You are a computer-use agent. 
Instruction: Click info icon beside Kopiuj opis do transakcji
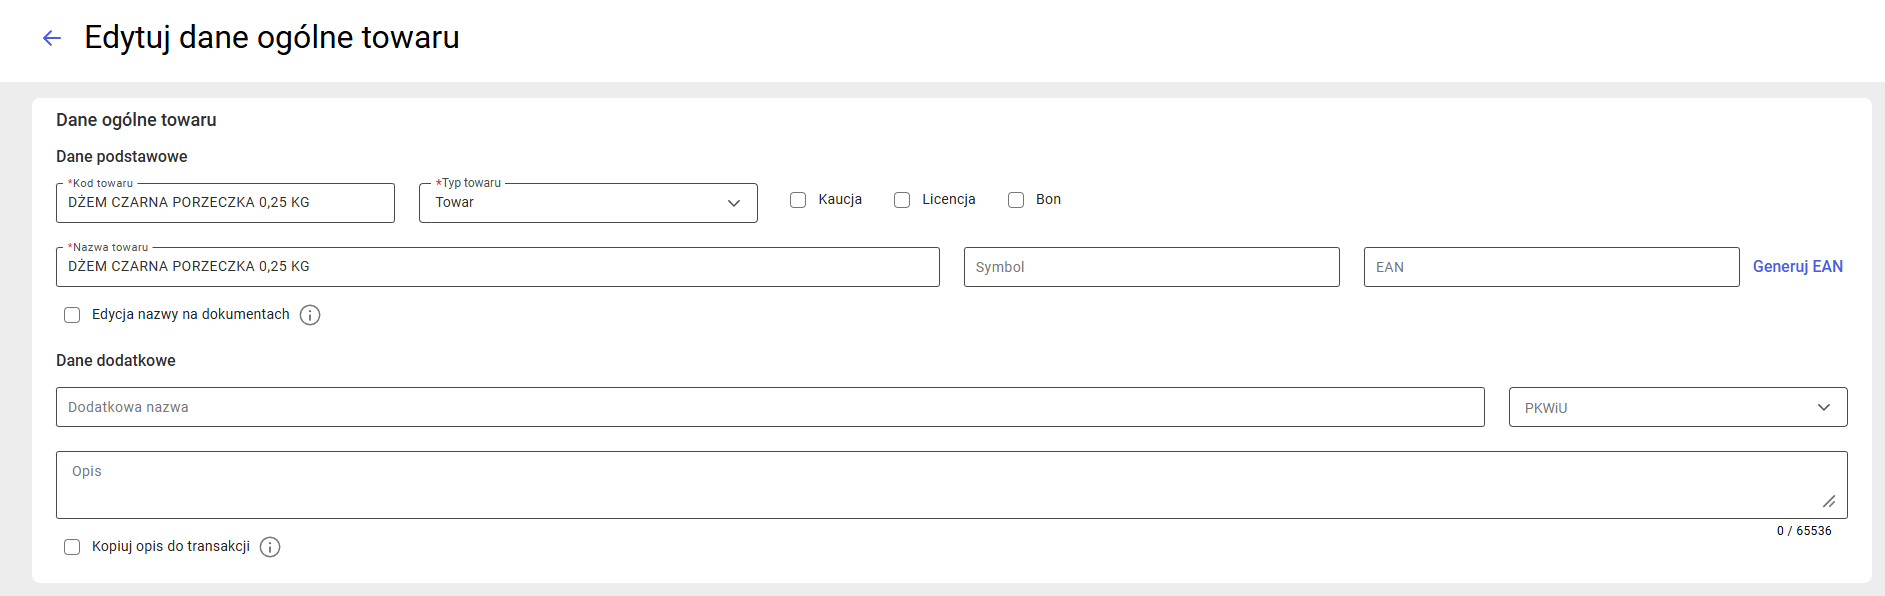coord(270,547)
